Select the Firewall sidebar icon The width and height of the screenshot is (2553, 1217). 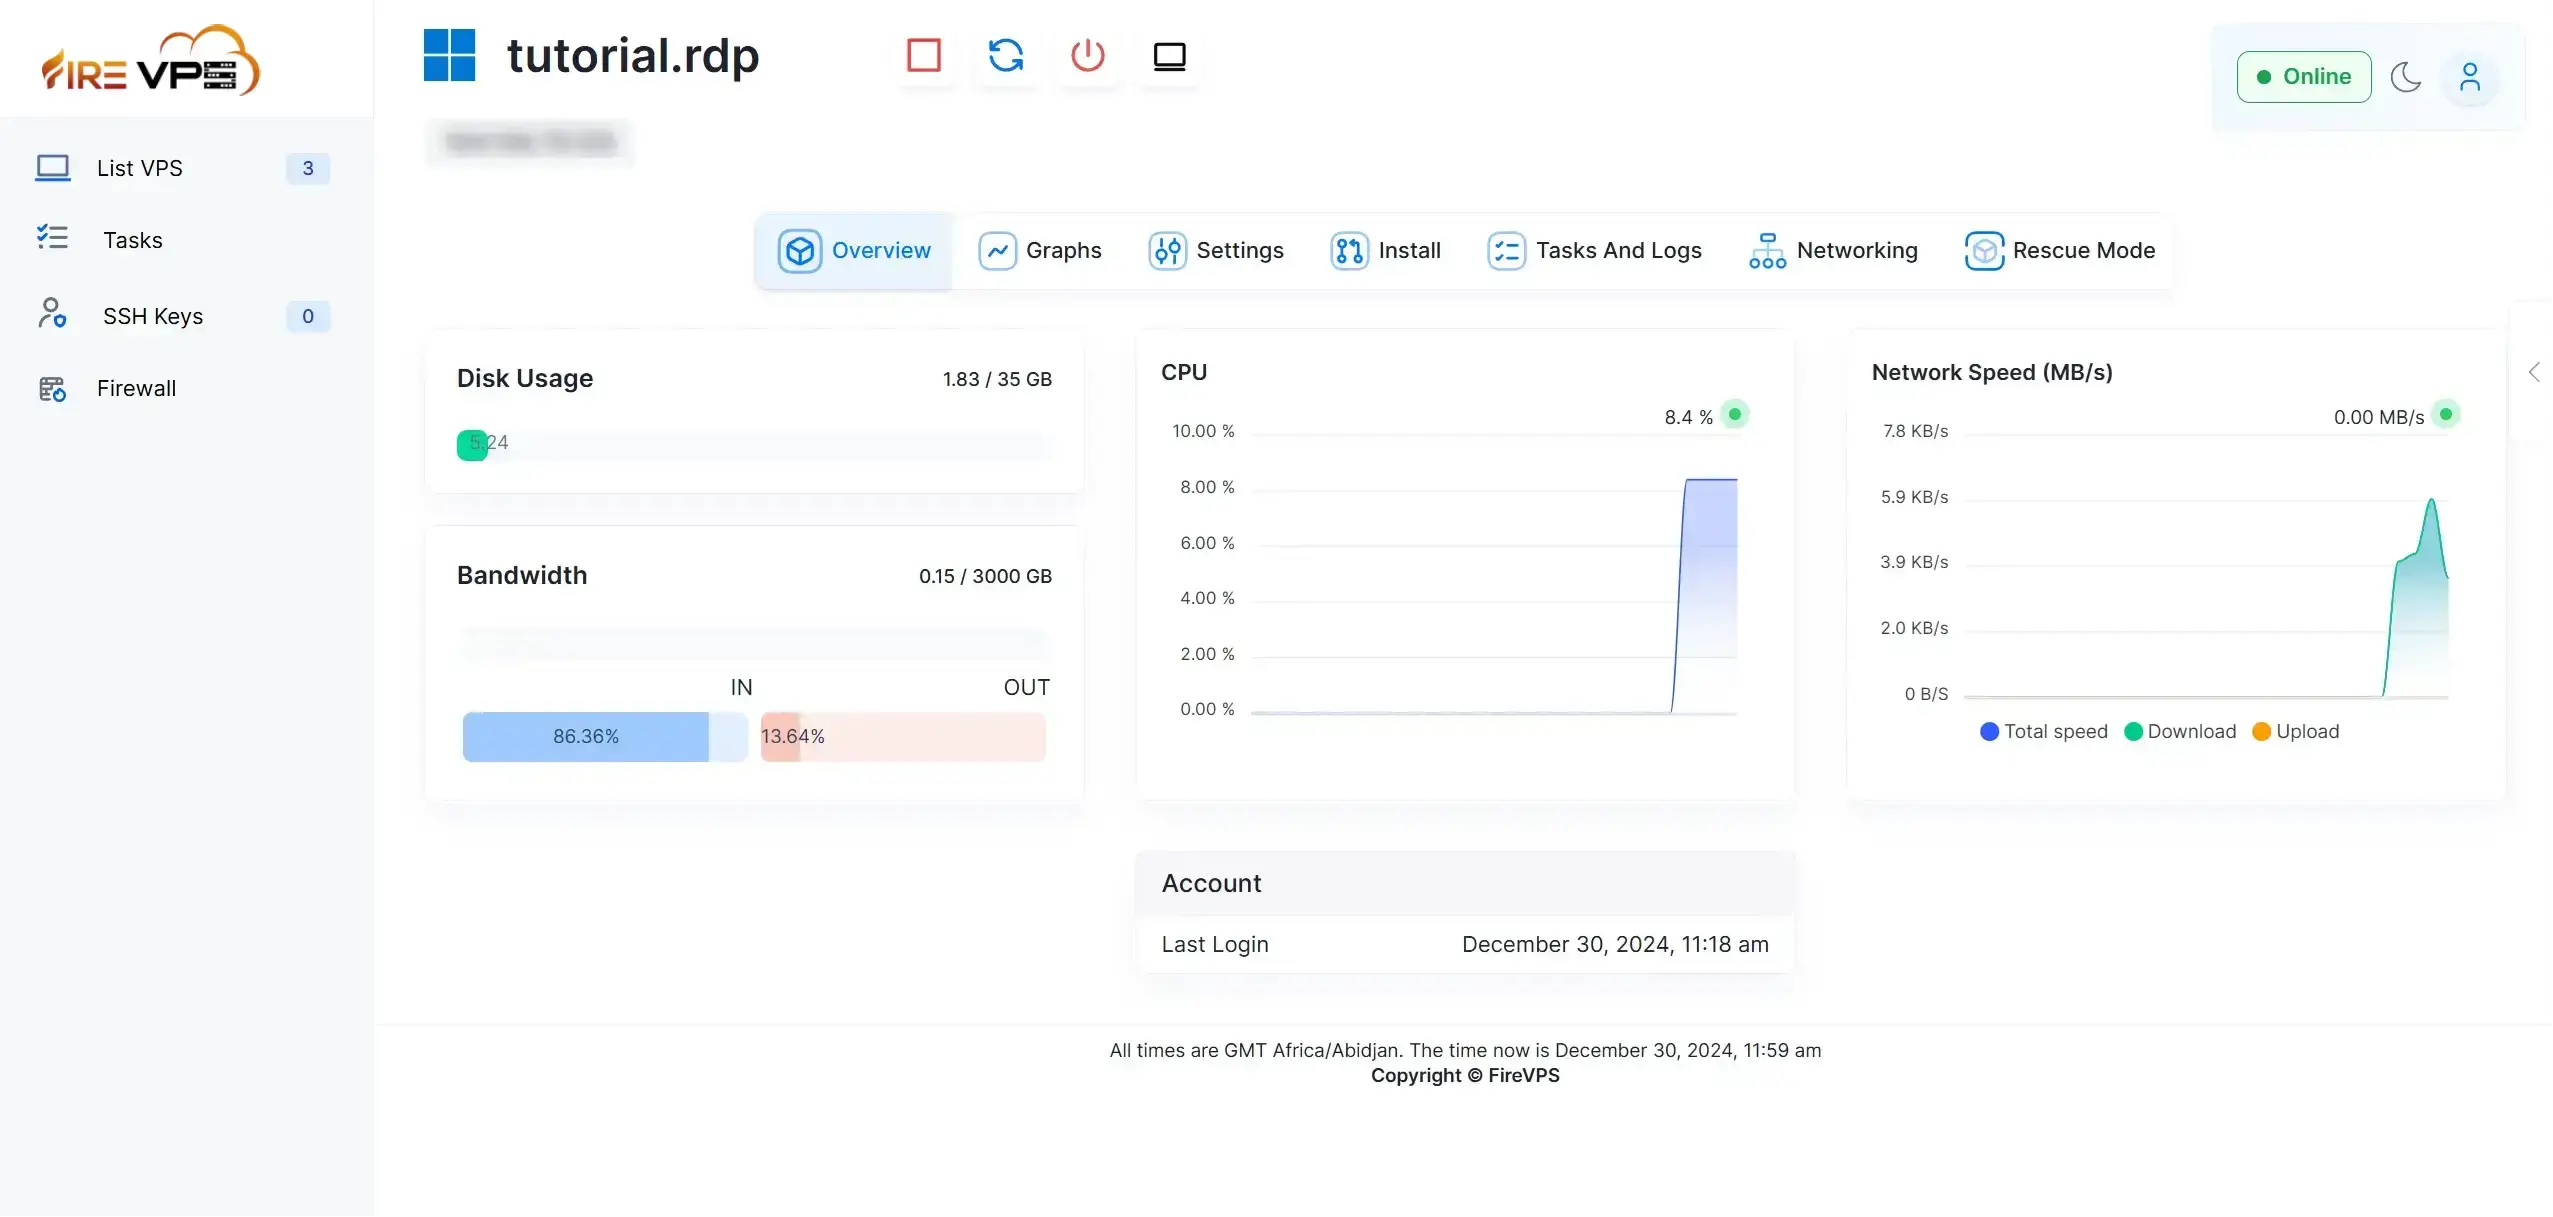tap(52, 388)
